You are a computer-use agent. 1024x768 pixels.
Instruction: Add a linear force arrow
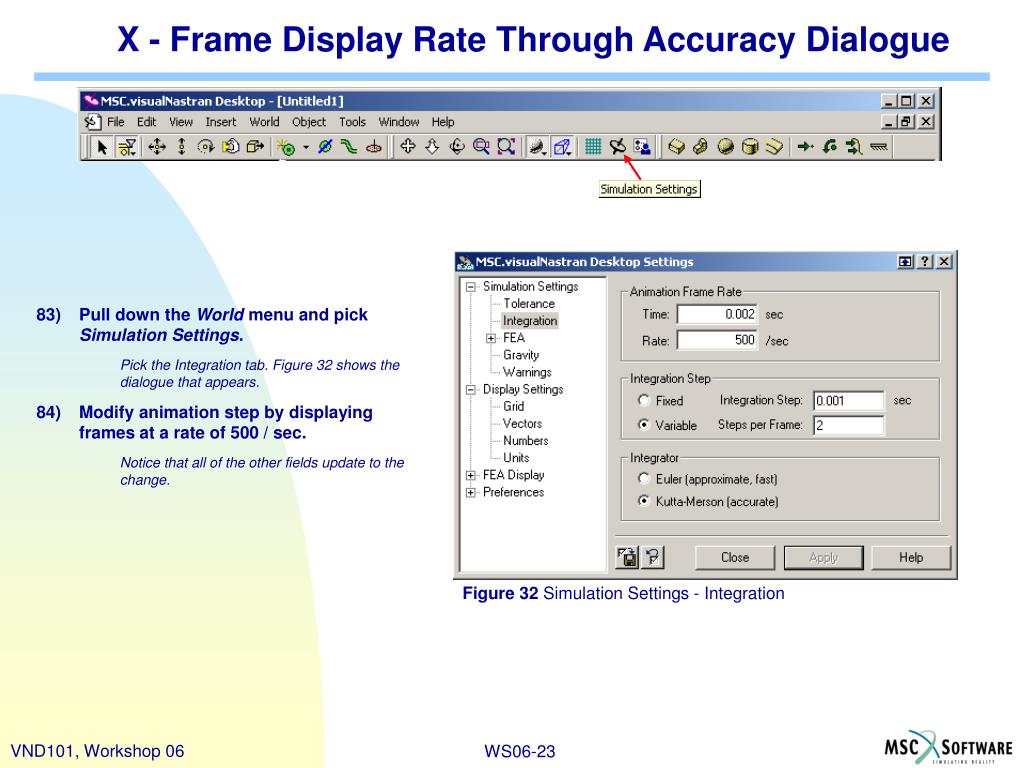[x=805, y=147]
